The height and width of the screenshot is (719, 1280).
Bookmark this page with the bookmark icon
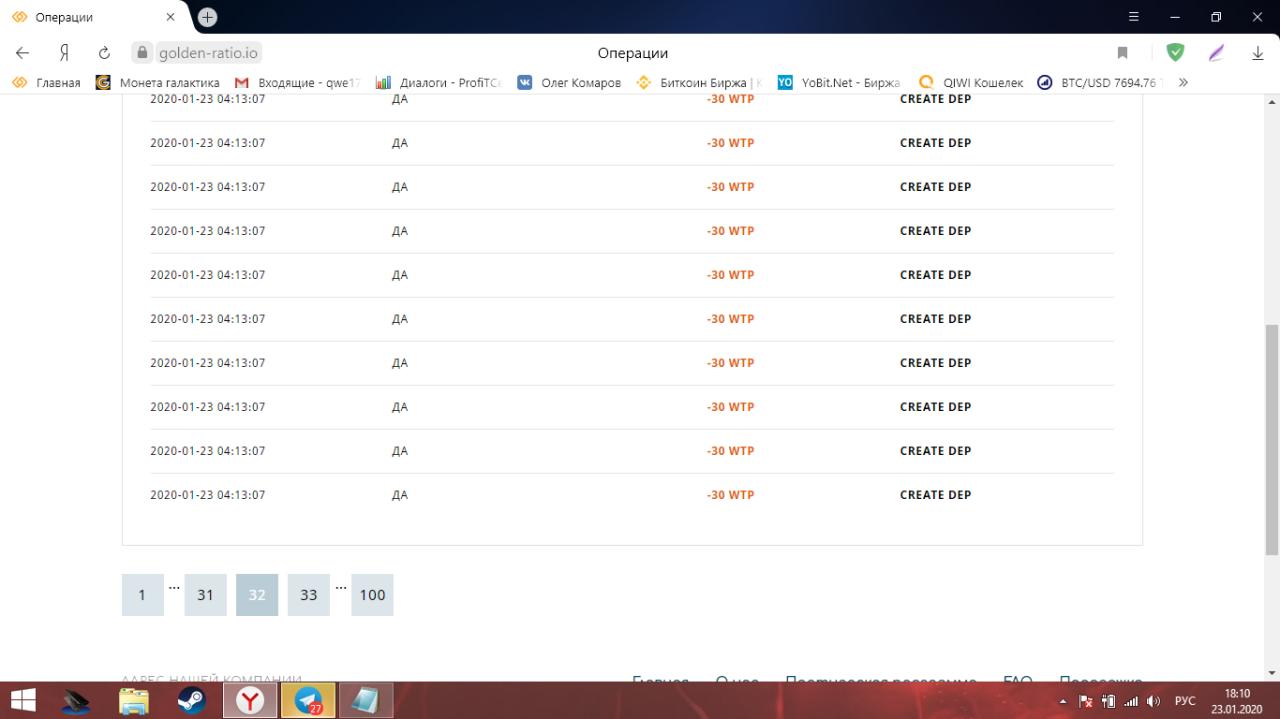pyautogui.click(x=1122, y=53)
